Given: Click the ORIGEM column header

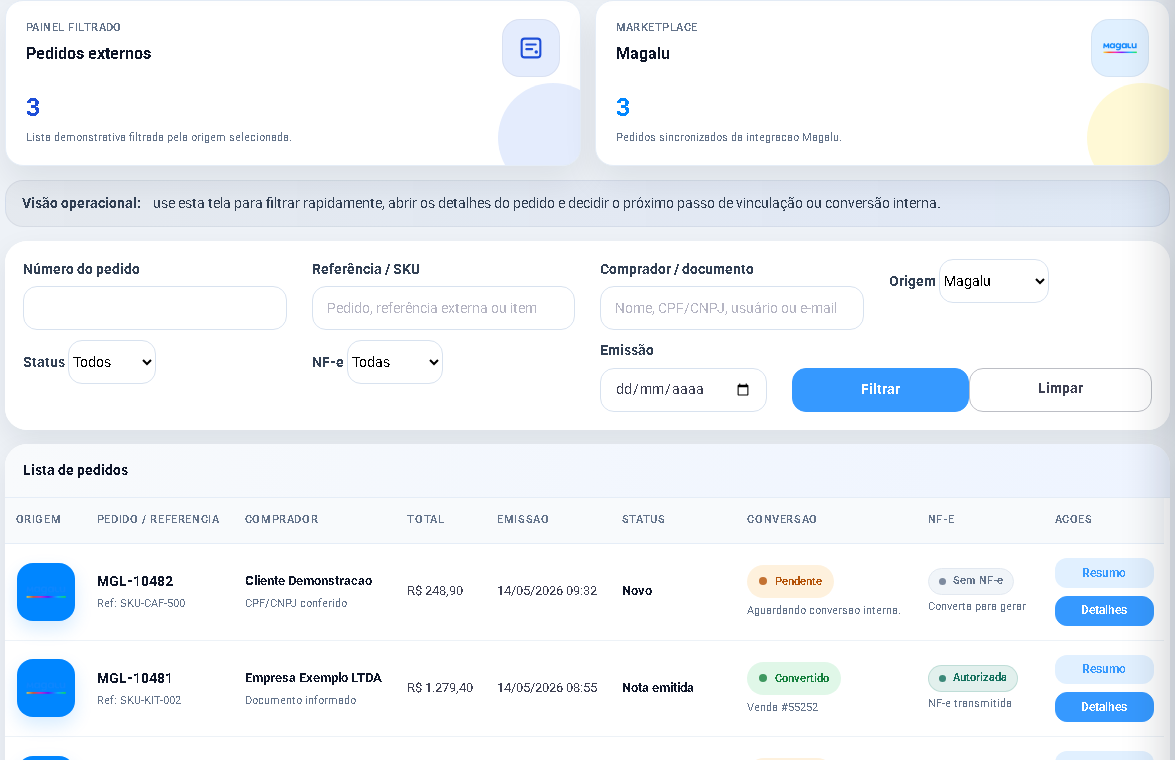Looking at the screenshot, I should [x=38, y=519].
